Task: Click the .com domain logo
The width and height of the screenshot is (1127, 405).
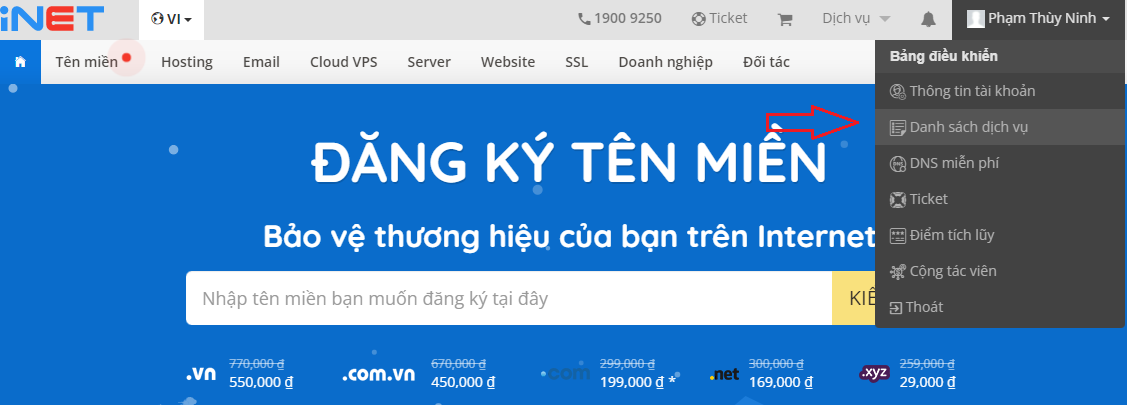Action: (x=568, y=373)
